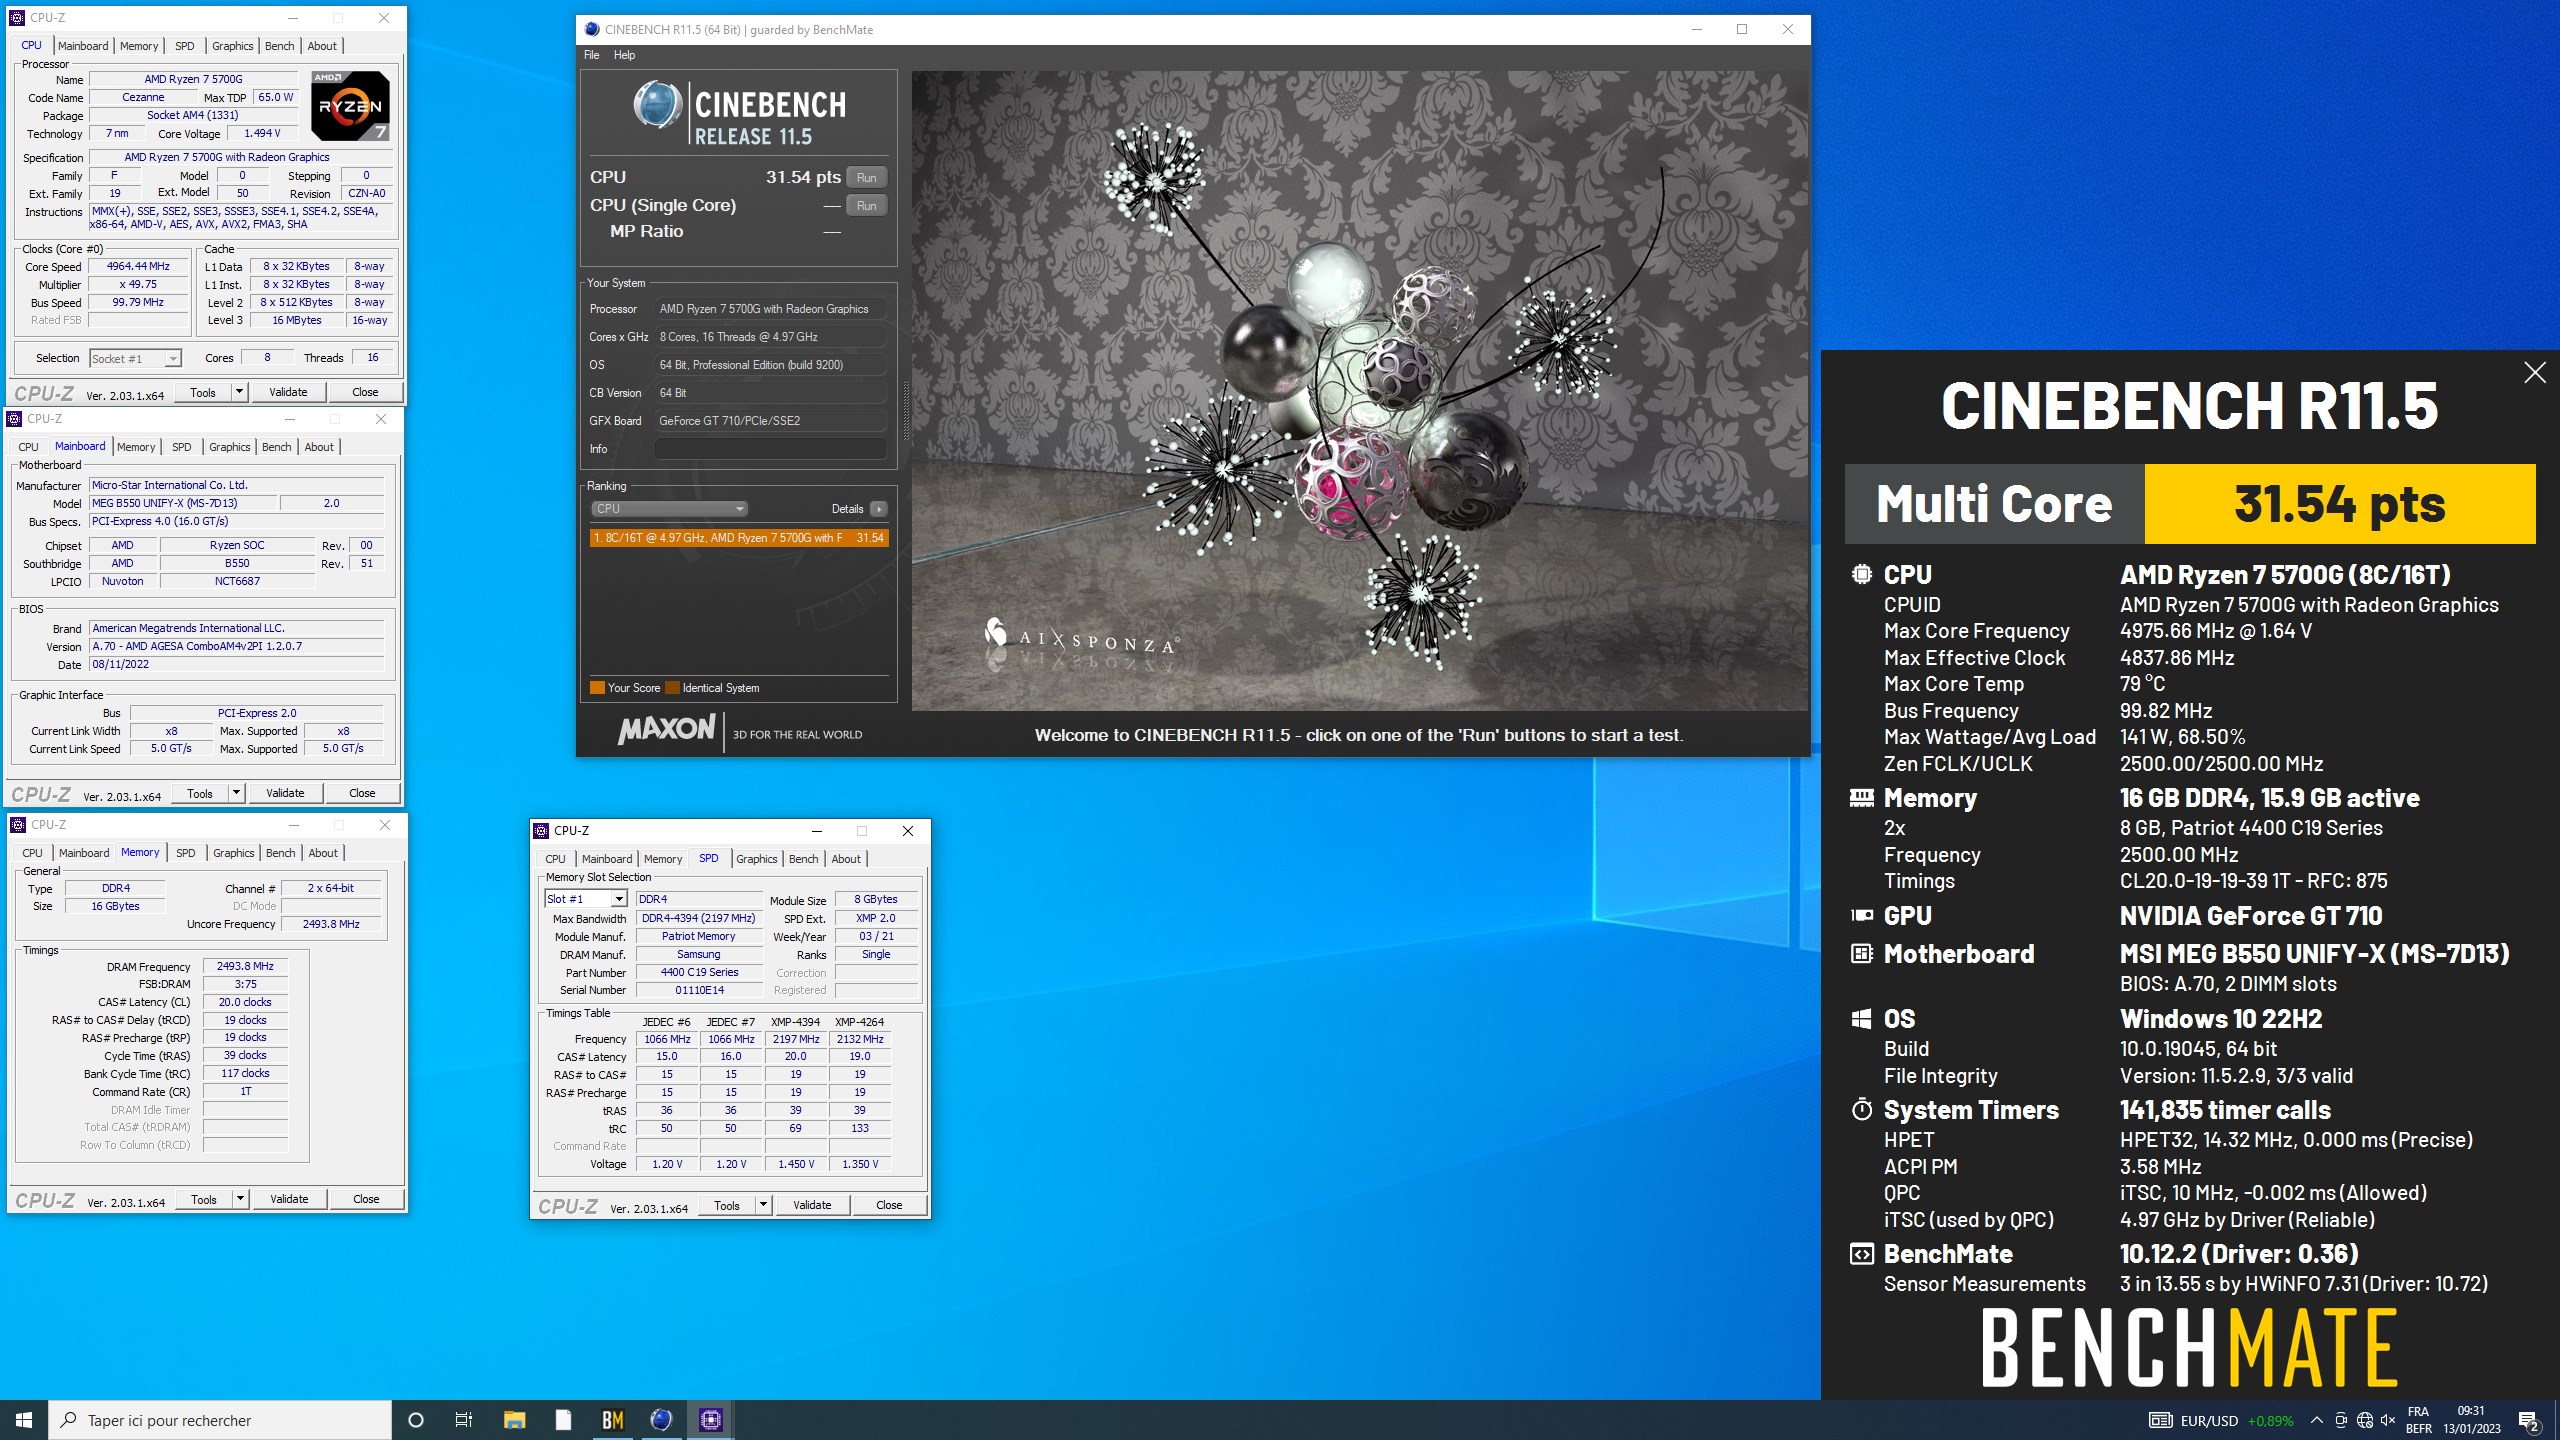Show hidden system tray icons
This screenshot has height=1440, width=2560.
pyautogui.click(x=2316, y=1420)
